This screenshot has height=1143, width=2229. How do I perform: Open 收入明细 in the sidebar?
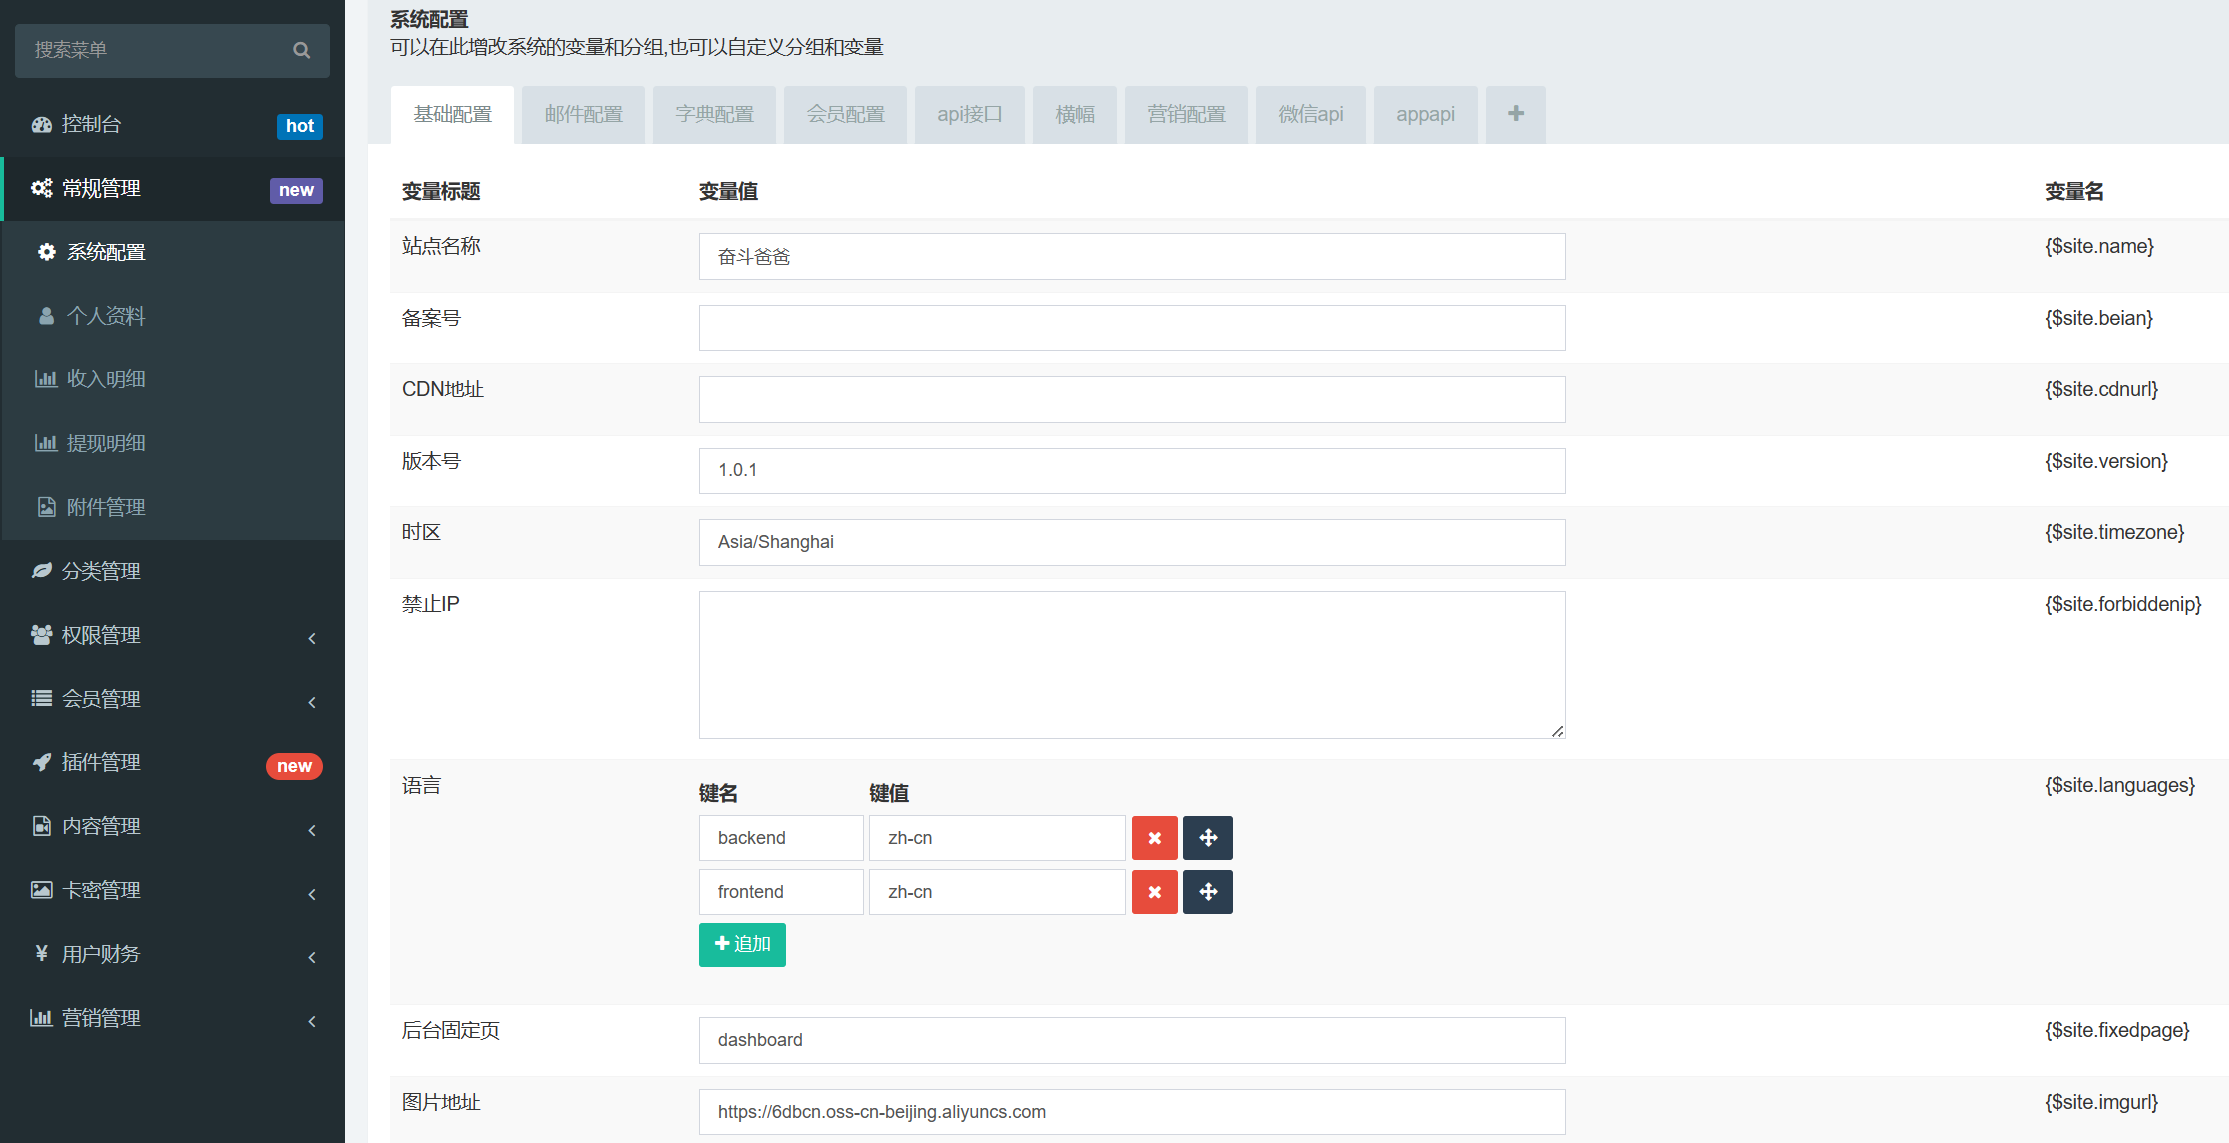[172, 379]
